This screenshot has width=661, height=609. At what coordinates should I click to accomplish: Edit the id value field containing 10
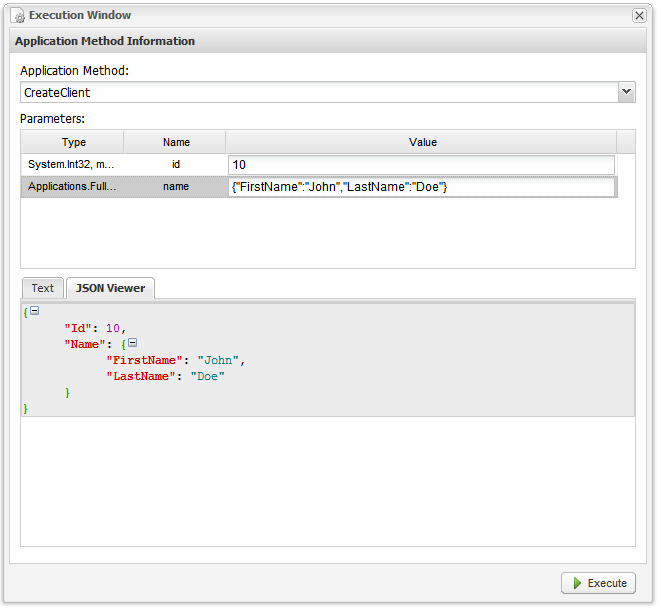[x=423, y=166]
